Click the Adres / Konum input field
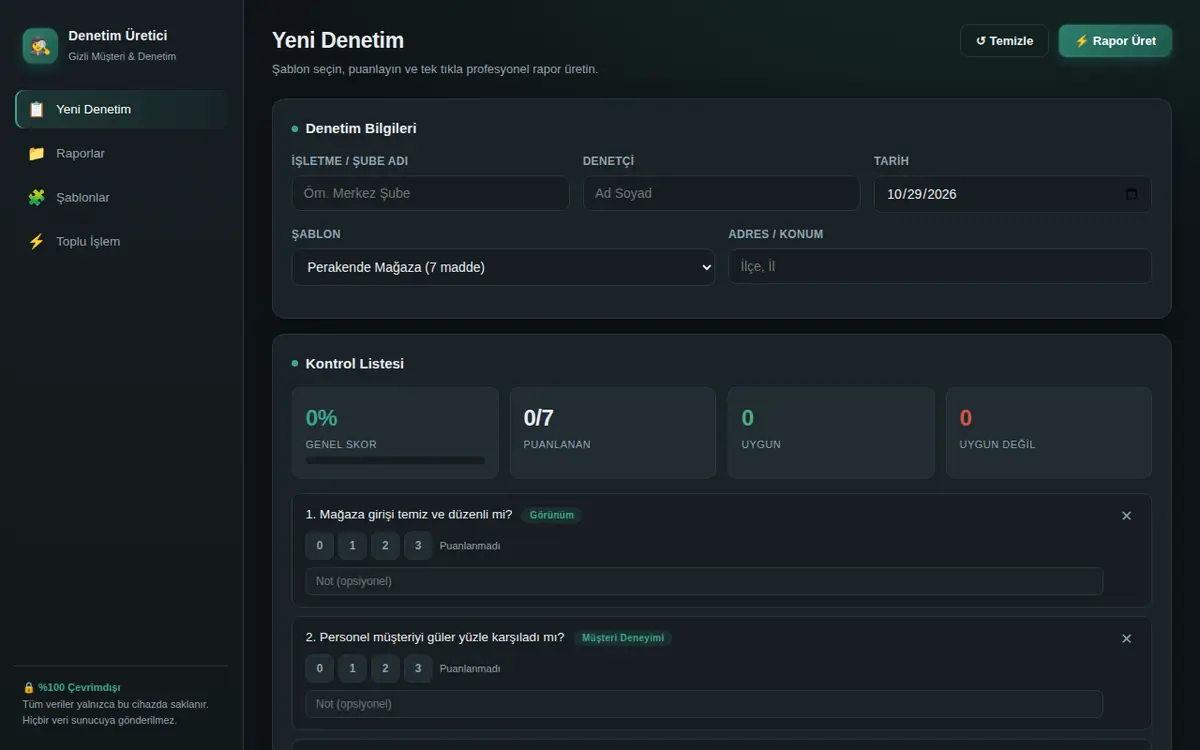 pyautogui.click(x=939, y=266)
